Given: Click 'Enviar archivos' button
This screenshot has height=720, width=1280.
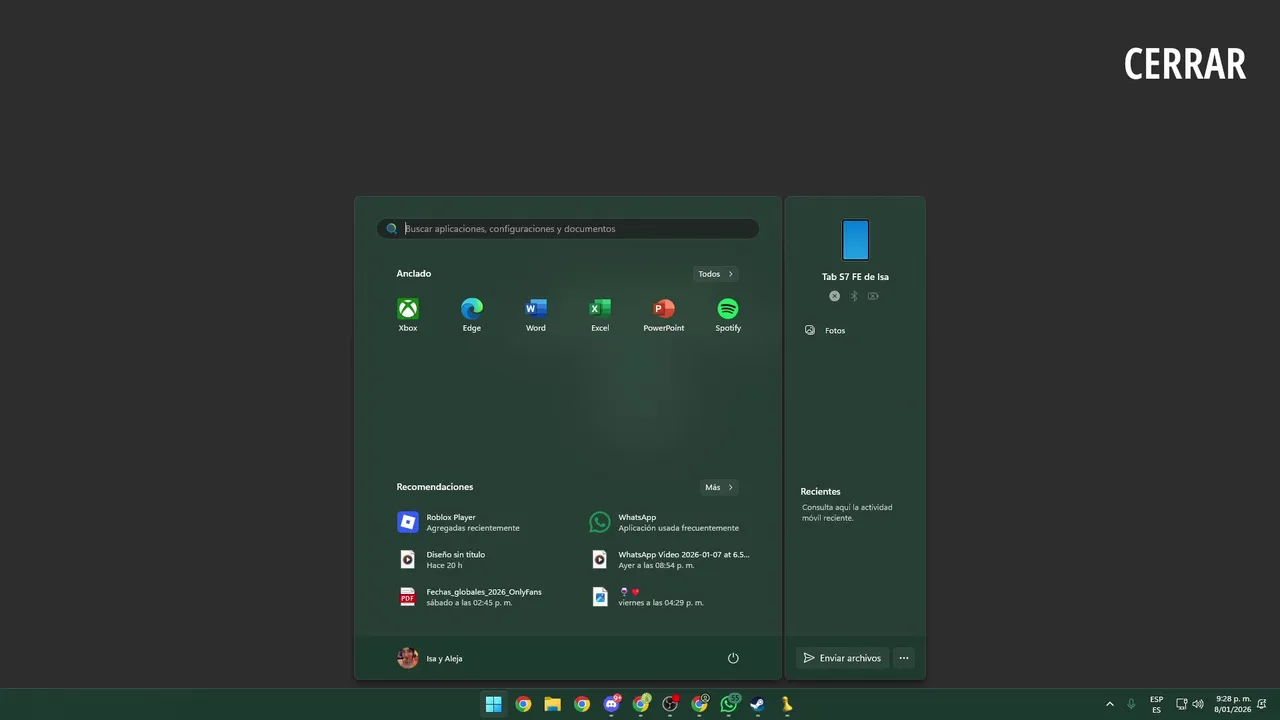Looking at the screenshot, I should point(842,658).
